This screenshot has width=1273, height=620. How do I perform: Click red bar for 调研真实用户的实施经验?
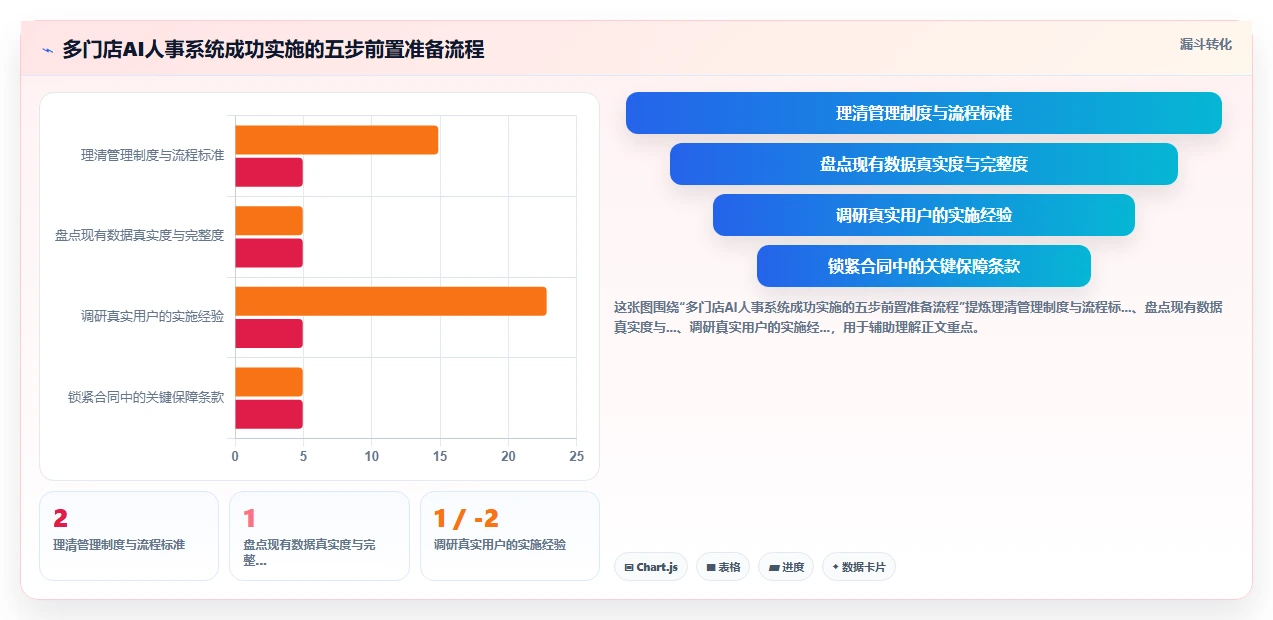269,333
